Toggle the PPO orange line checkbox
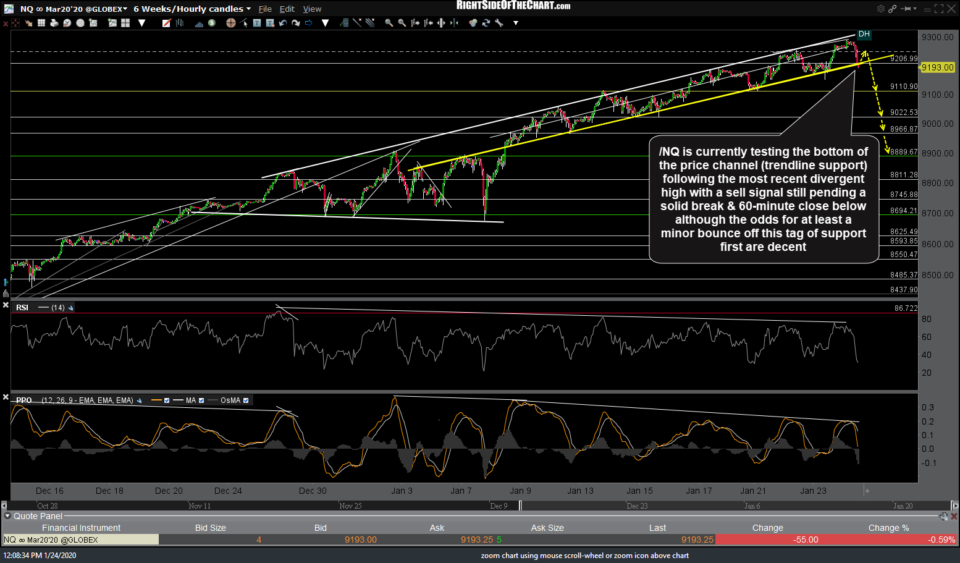 [167, 400]
